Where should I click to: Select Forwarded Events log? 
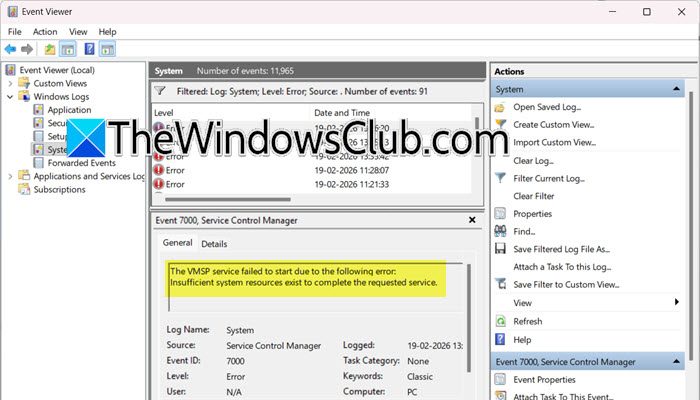click(81, 163)
